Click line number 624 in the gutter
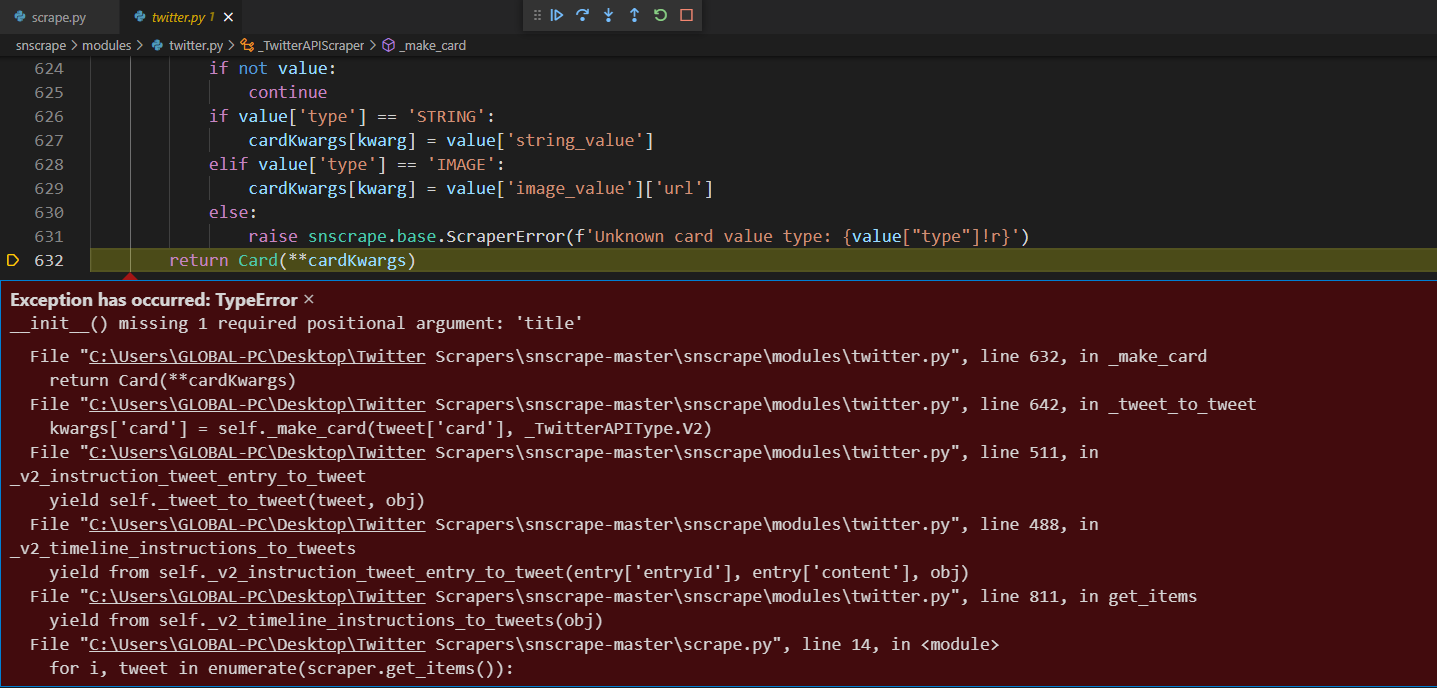 click(x=48, y=68)
